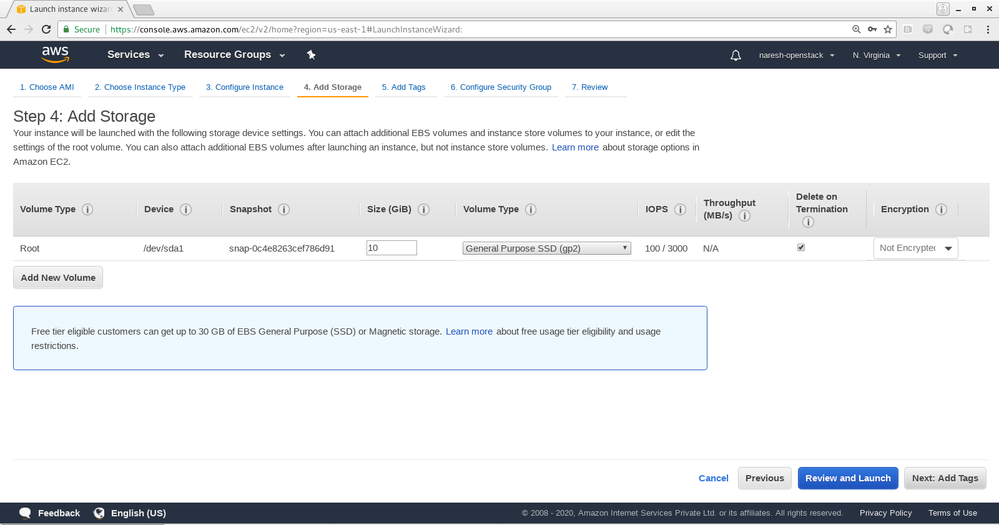Click the Cancel link

click(x=713, y=478)
